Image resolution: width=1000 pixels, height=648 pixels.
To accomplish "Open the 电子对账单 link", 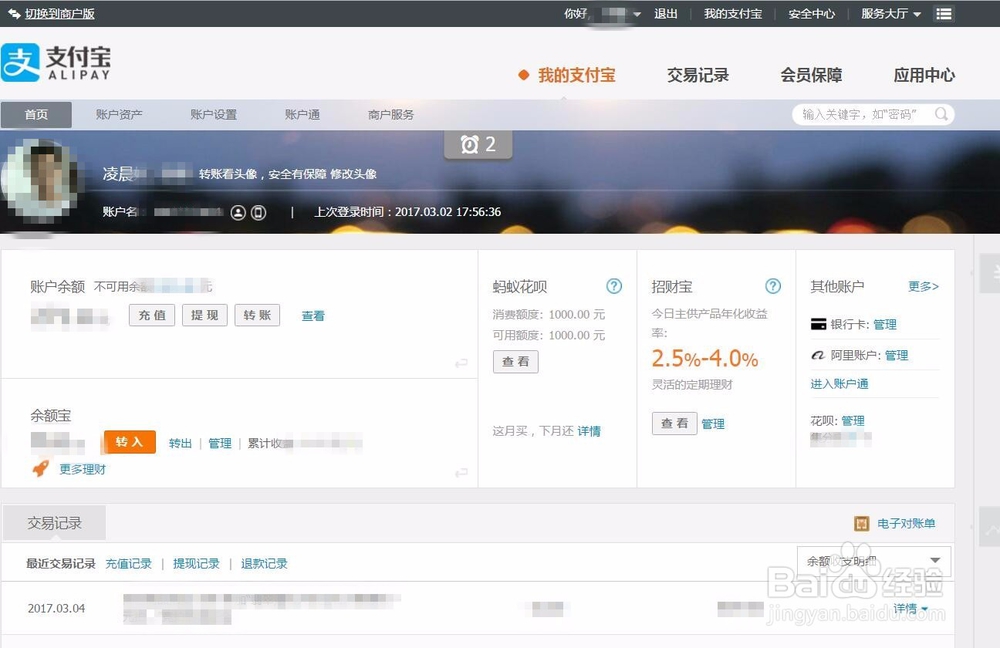I will pos(906,524).
